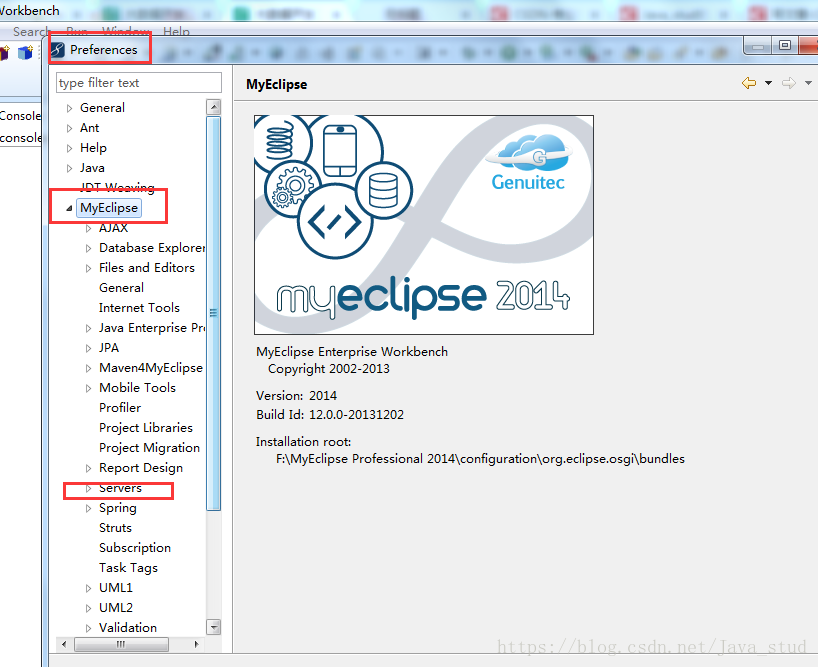Open the Help menu in Workbench
This screenshot has height=667, width=818.
point(176,31)
